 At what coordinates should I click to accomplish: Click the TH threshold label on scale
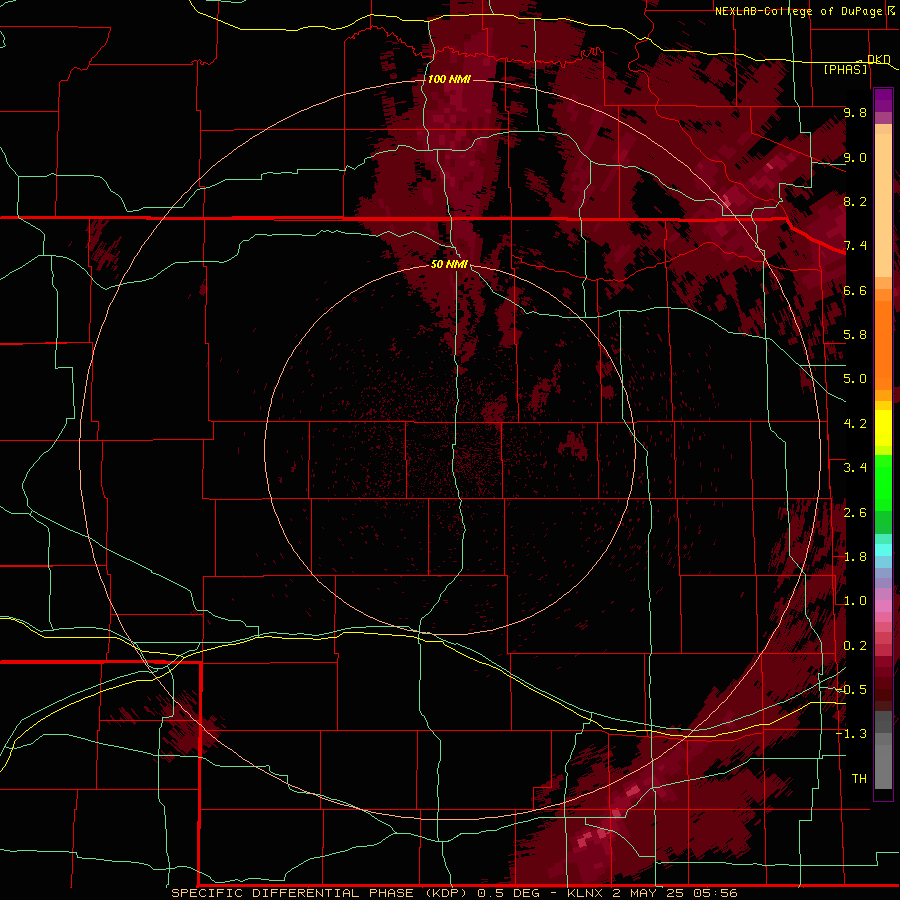859,779
